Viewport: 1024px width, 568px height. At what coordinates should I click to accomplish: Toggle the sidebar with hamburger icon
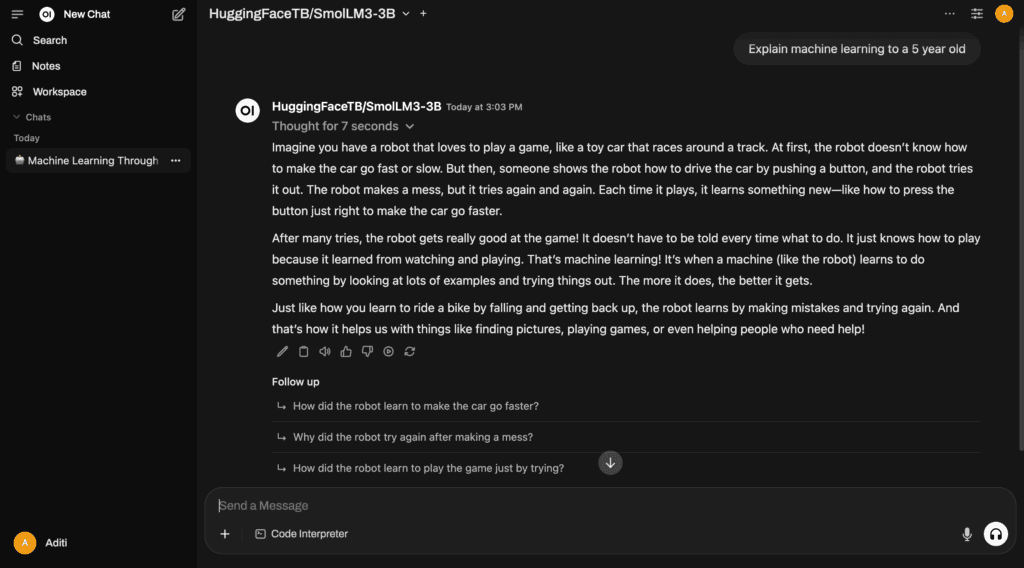click(x=17, y=14)
